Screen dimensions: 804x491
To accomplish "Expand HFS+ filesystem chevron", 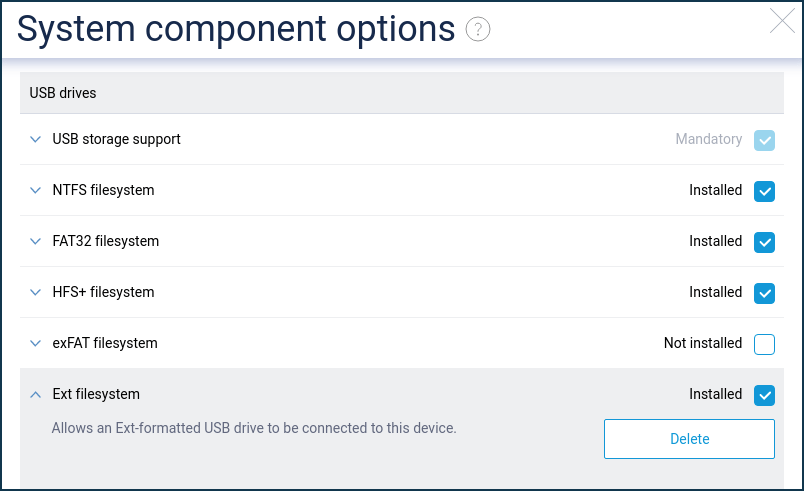I will [x=36, y=293].
